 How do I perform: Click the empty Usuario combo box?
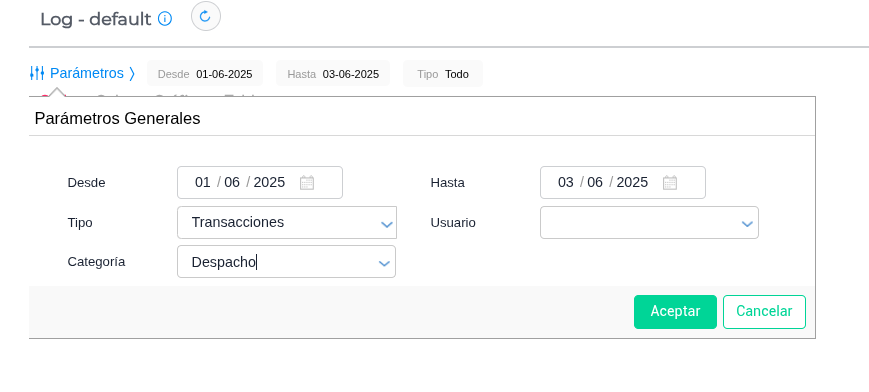click(x=650, y=222)
